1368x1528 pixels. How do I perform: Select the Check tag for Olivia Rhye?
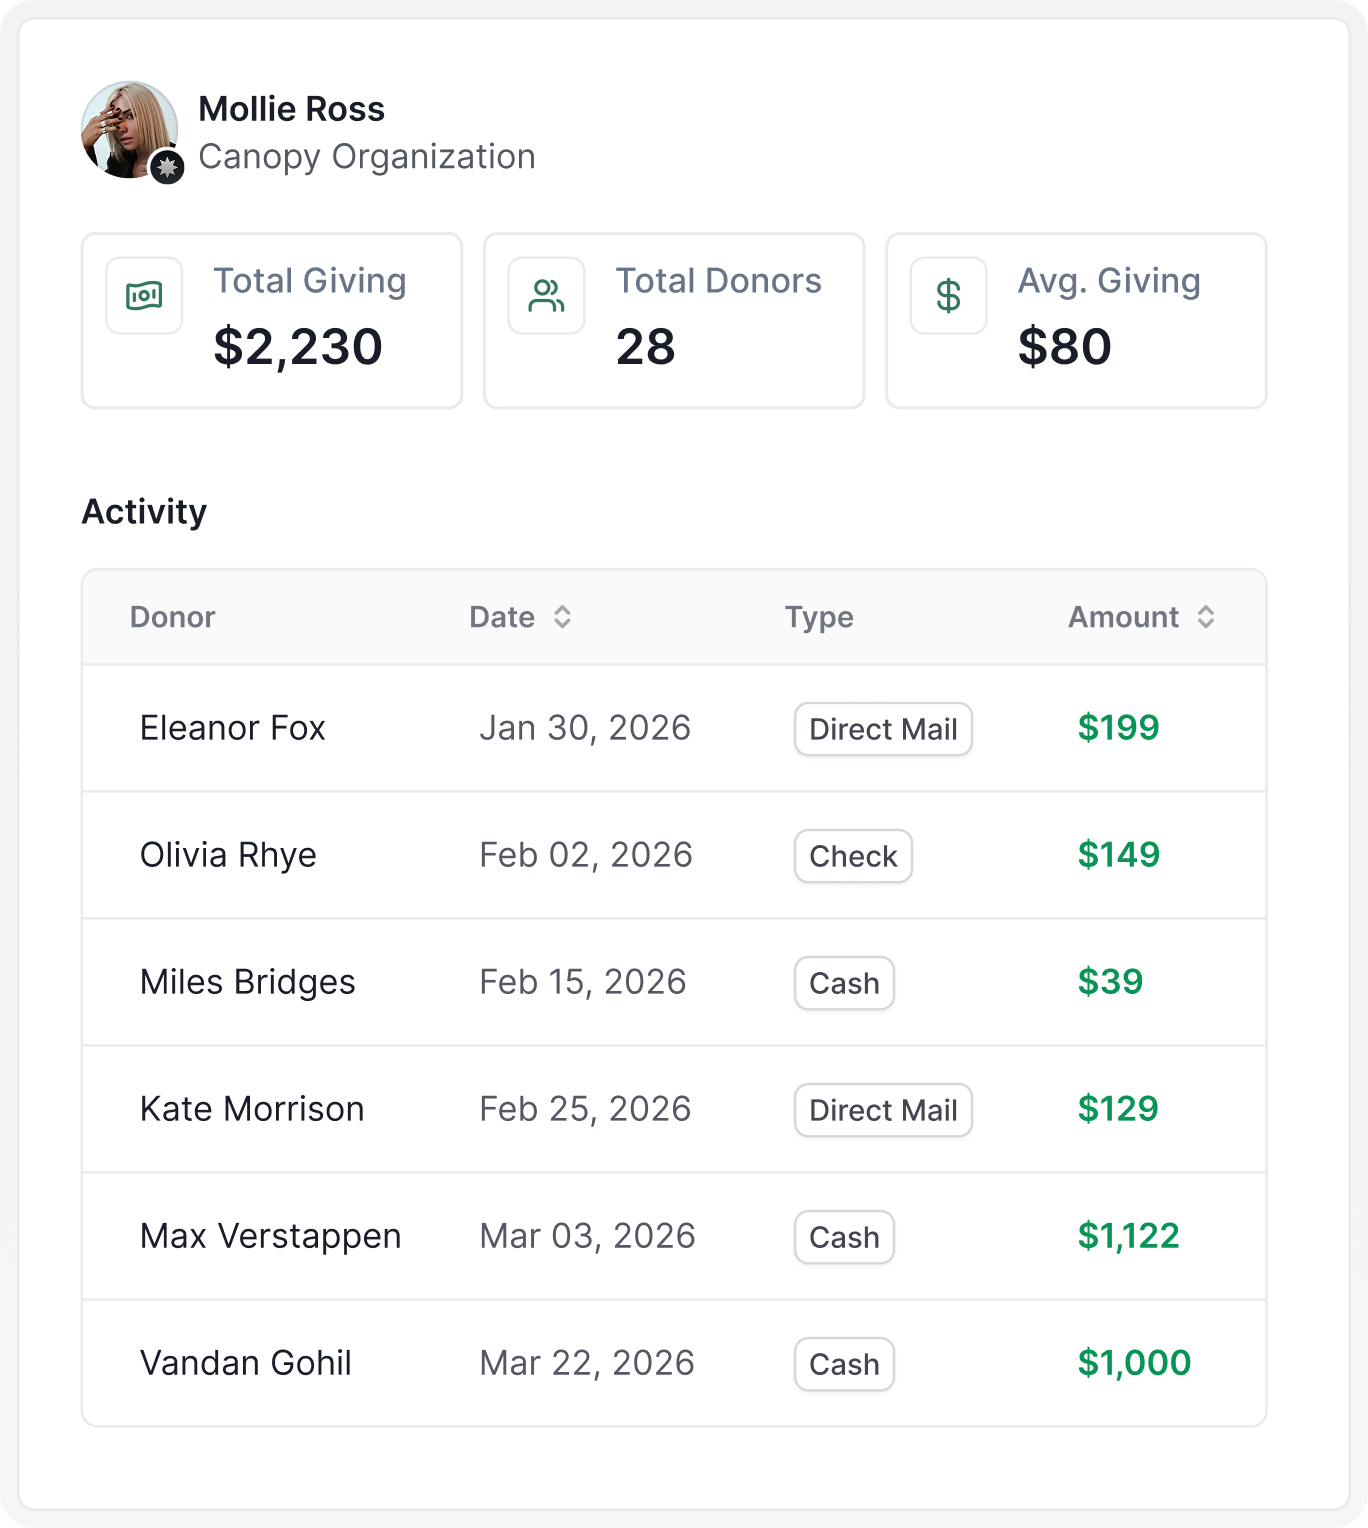click(x=853, y=856)
